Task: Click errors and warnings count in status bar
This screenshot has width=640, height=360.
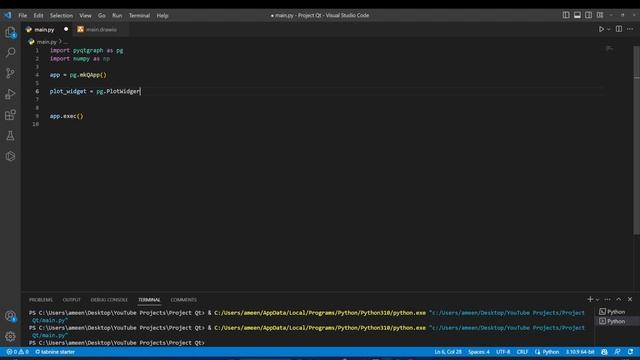Action: pyautogui.click(x=17, y=352)
